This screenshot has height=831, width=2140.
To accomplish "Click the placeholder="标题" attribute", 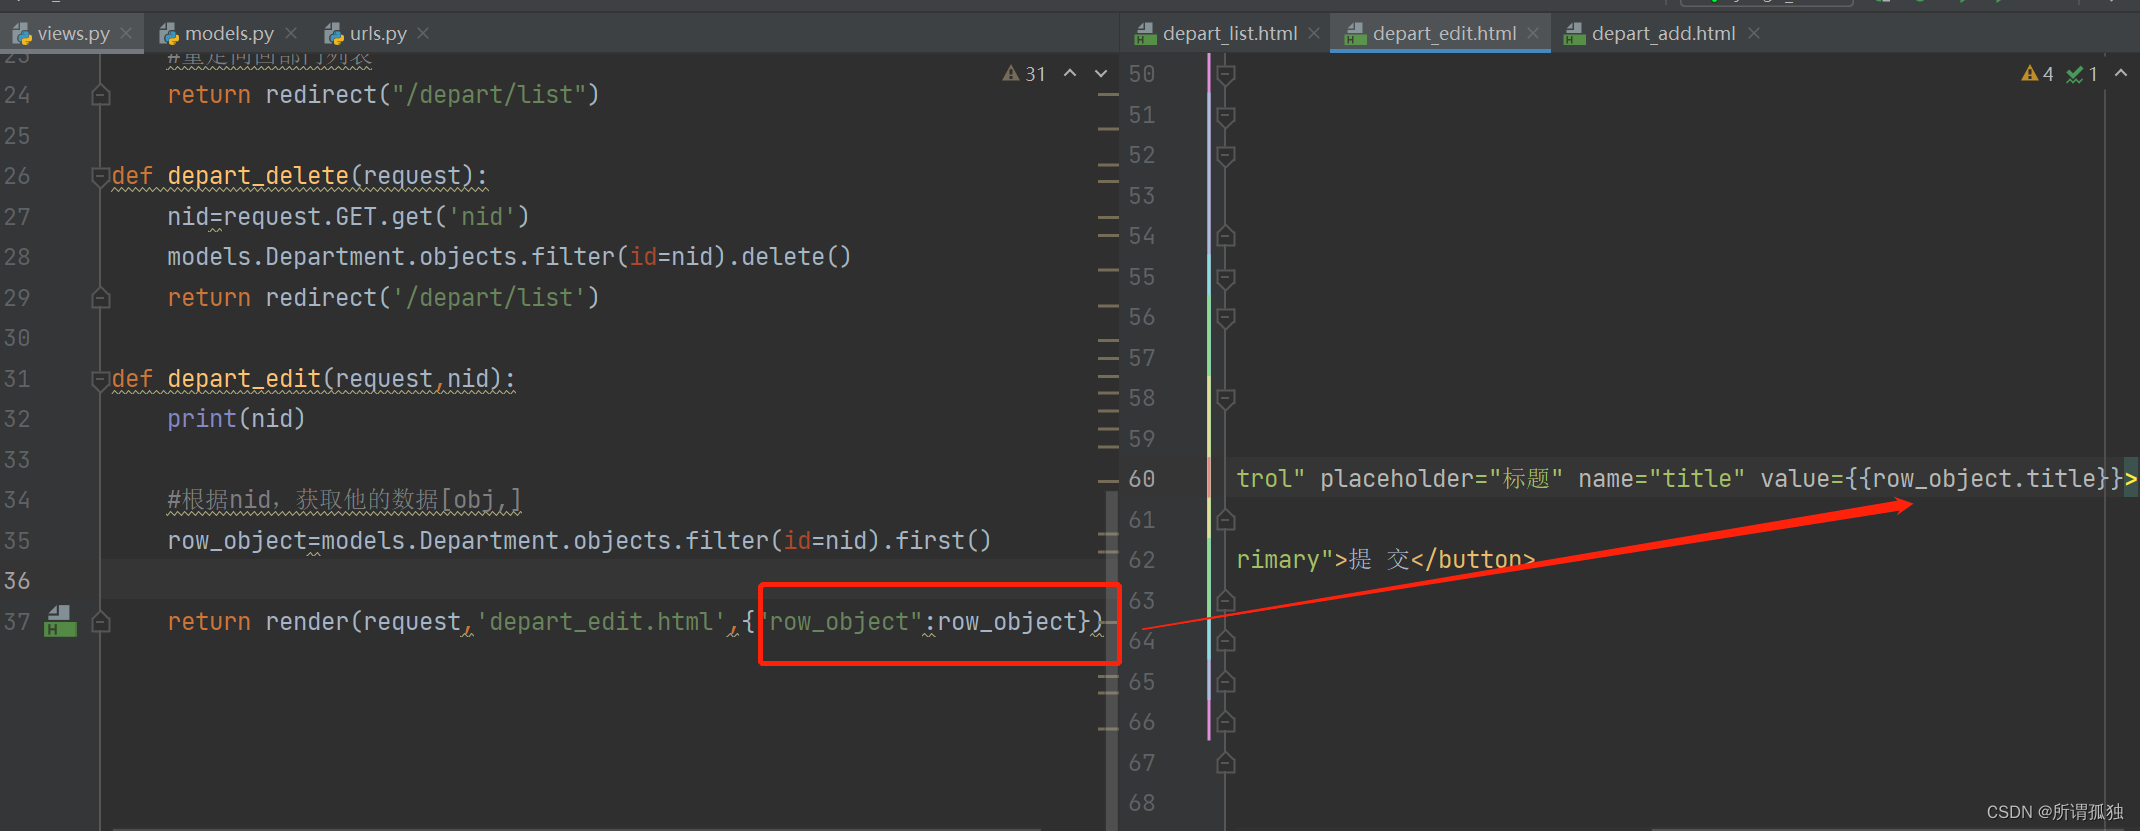I will [x=1441, y=479].
